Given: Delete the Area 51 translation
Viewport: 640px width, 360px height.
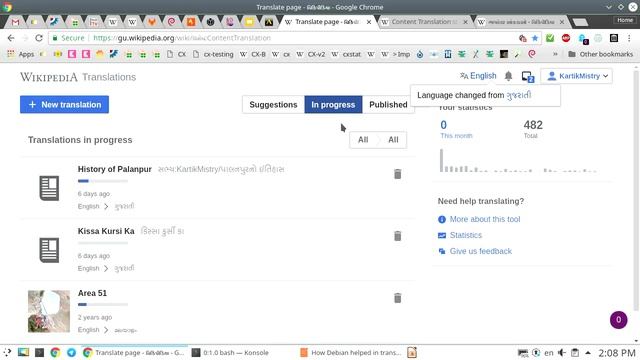Looking at the screenshot, I should coord(398,298).
